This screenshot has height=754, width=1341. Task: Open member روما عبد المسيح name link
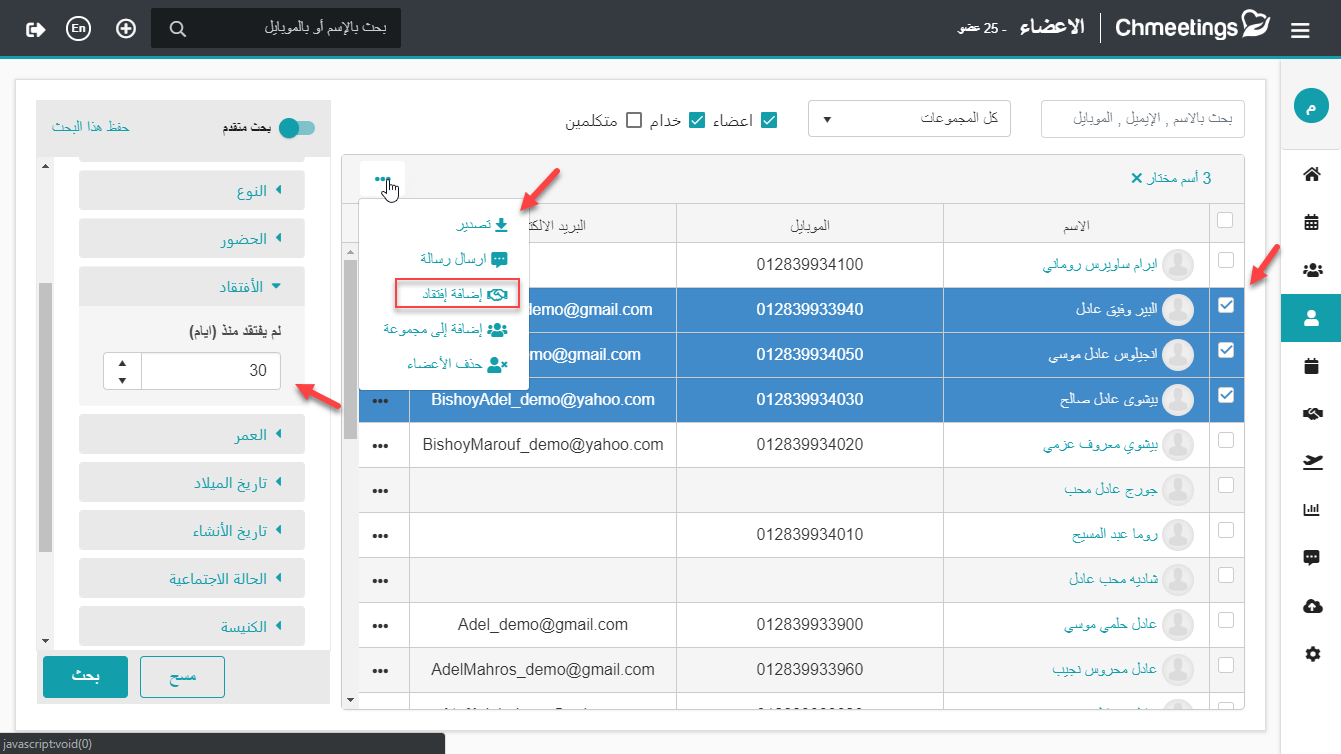(1114, 535)
